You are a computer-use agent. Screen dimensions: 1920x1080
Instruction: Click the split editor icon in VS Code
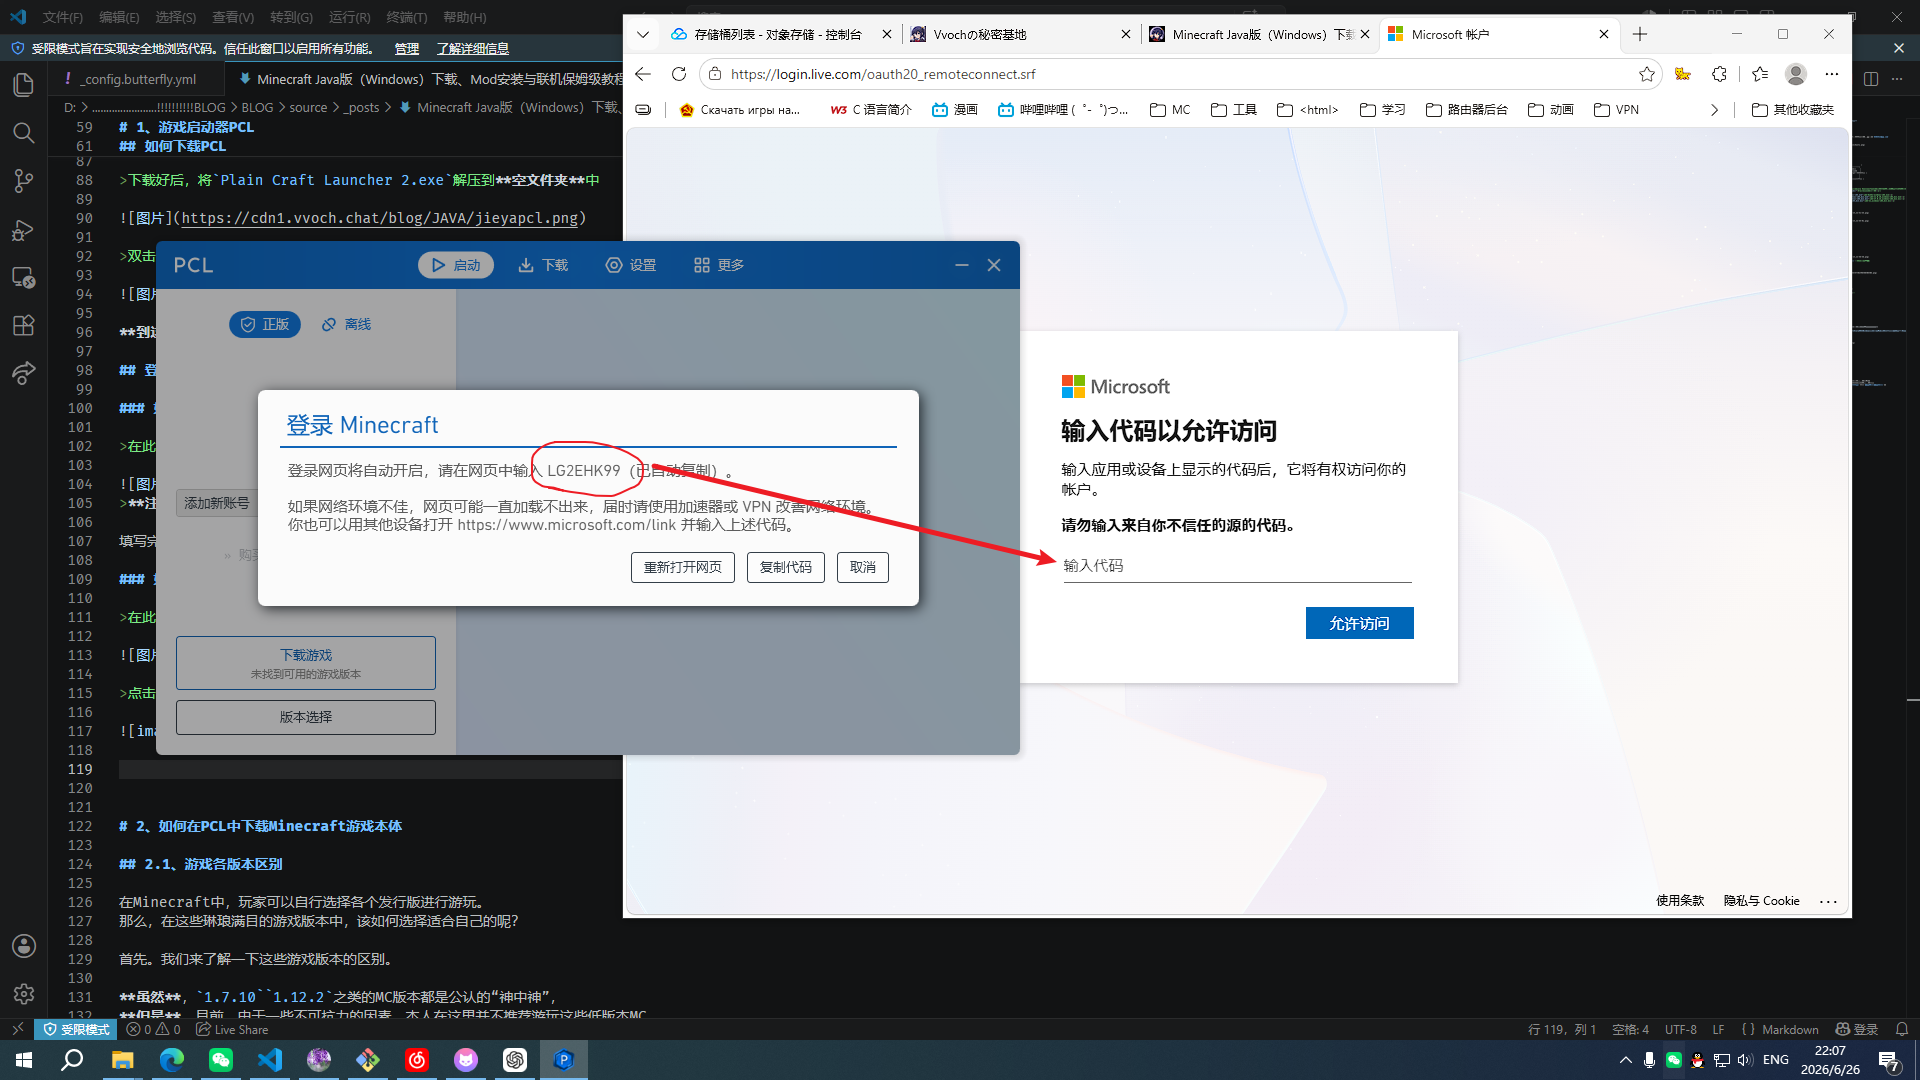tap(1871, 79)
